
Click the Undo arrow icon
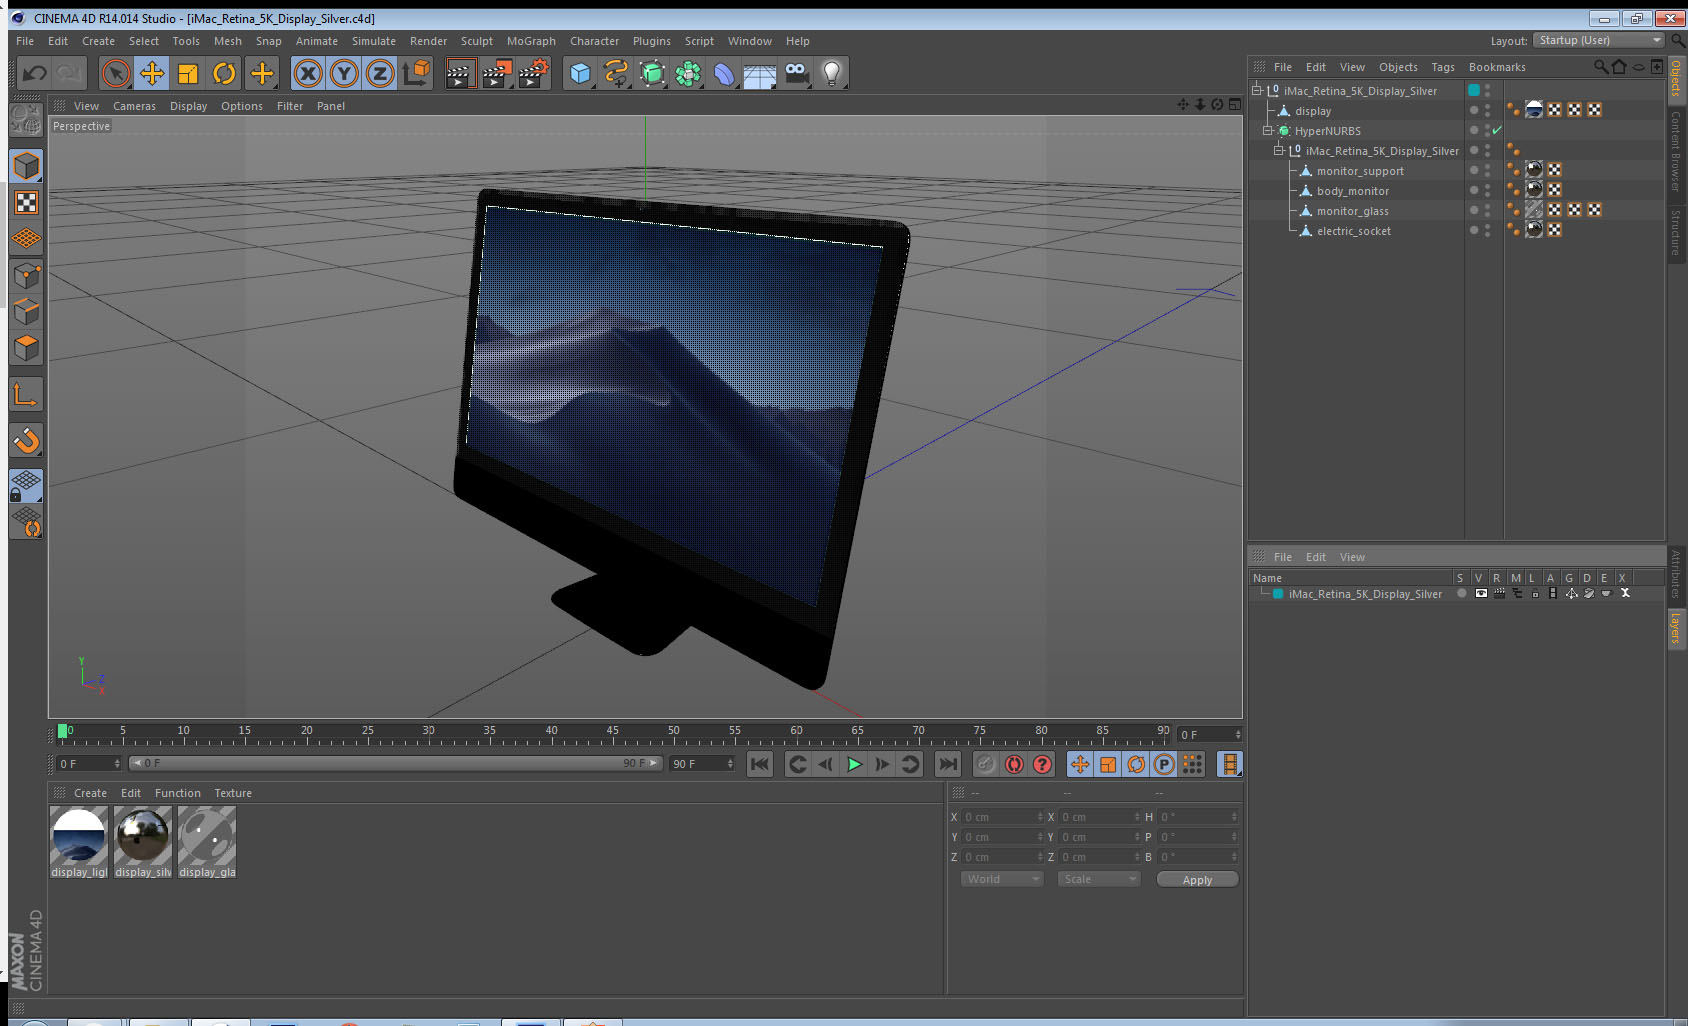[35, 73]
